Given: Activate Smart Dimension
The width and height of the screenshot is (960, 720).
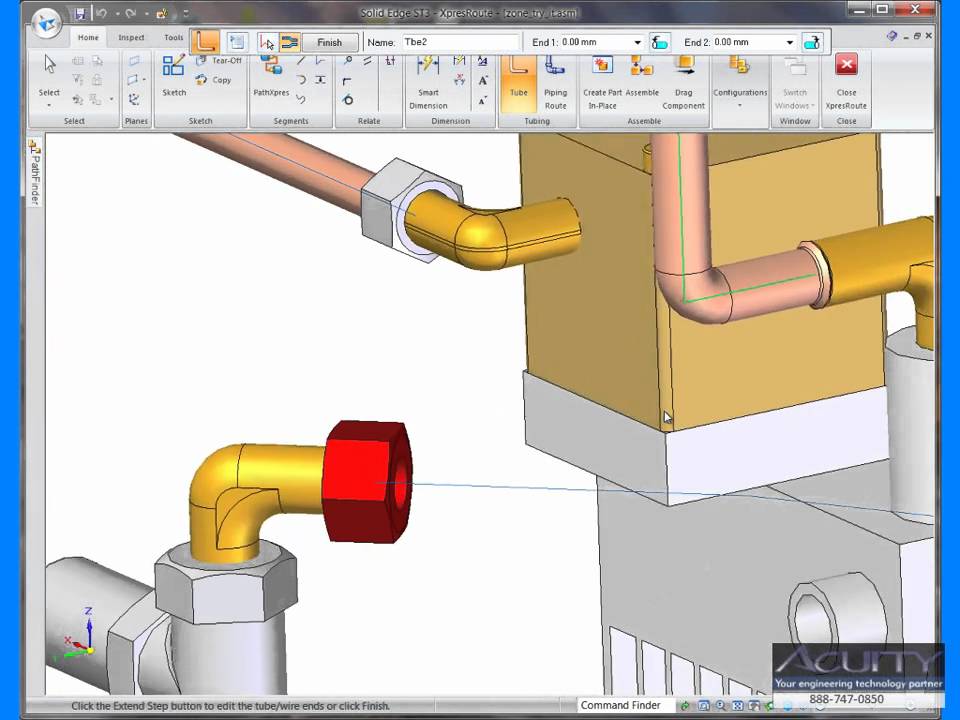Looking at the screenshot, I should point(428,82).
